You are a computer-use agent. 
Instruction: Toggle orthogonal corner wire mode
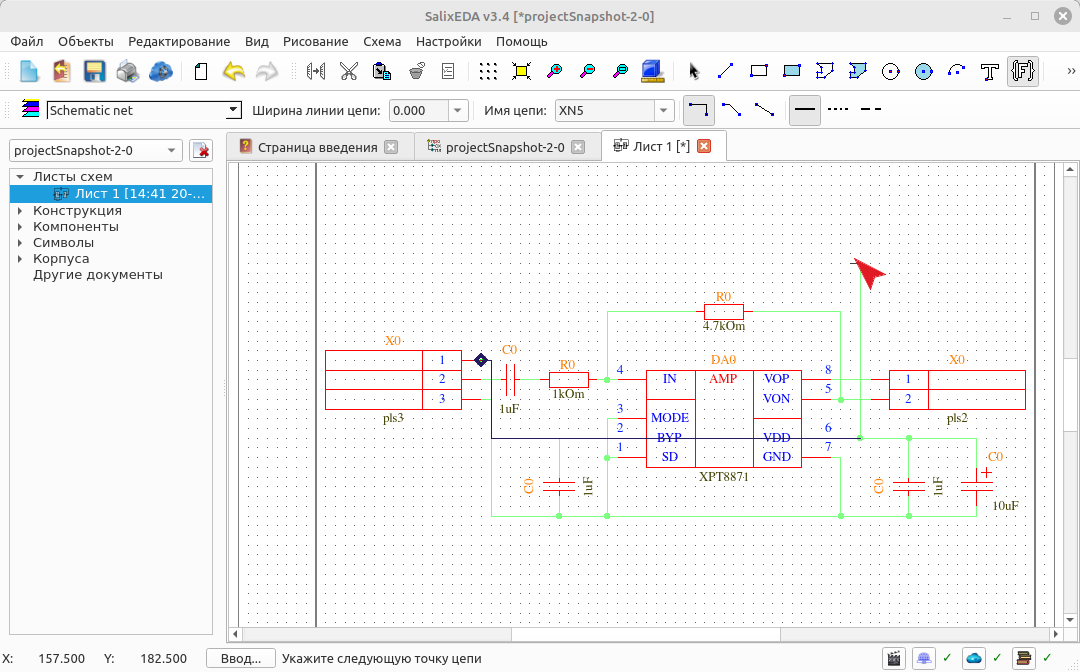click(698, 110)
